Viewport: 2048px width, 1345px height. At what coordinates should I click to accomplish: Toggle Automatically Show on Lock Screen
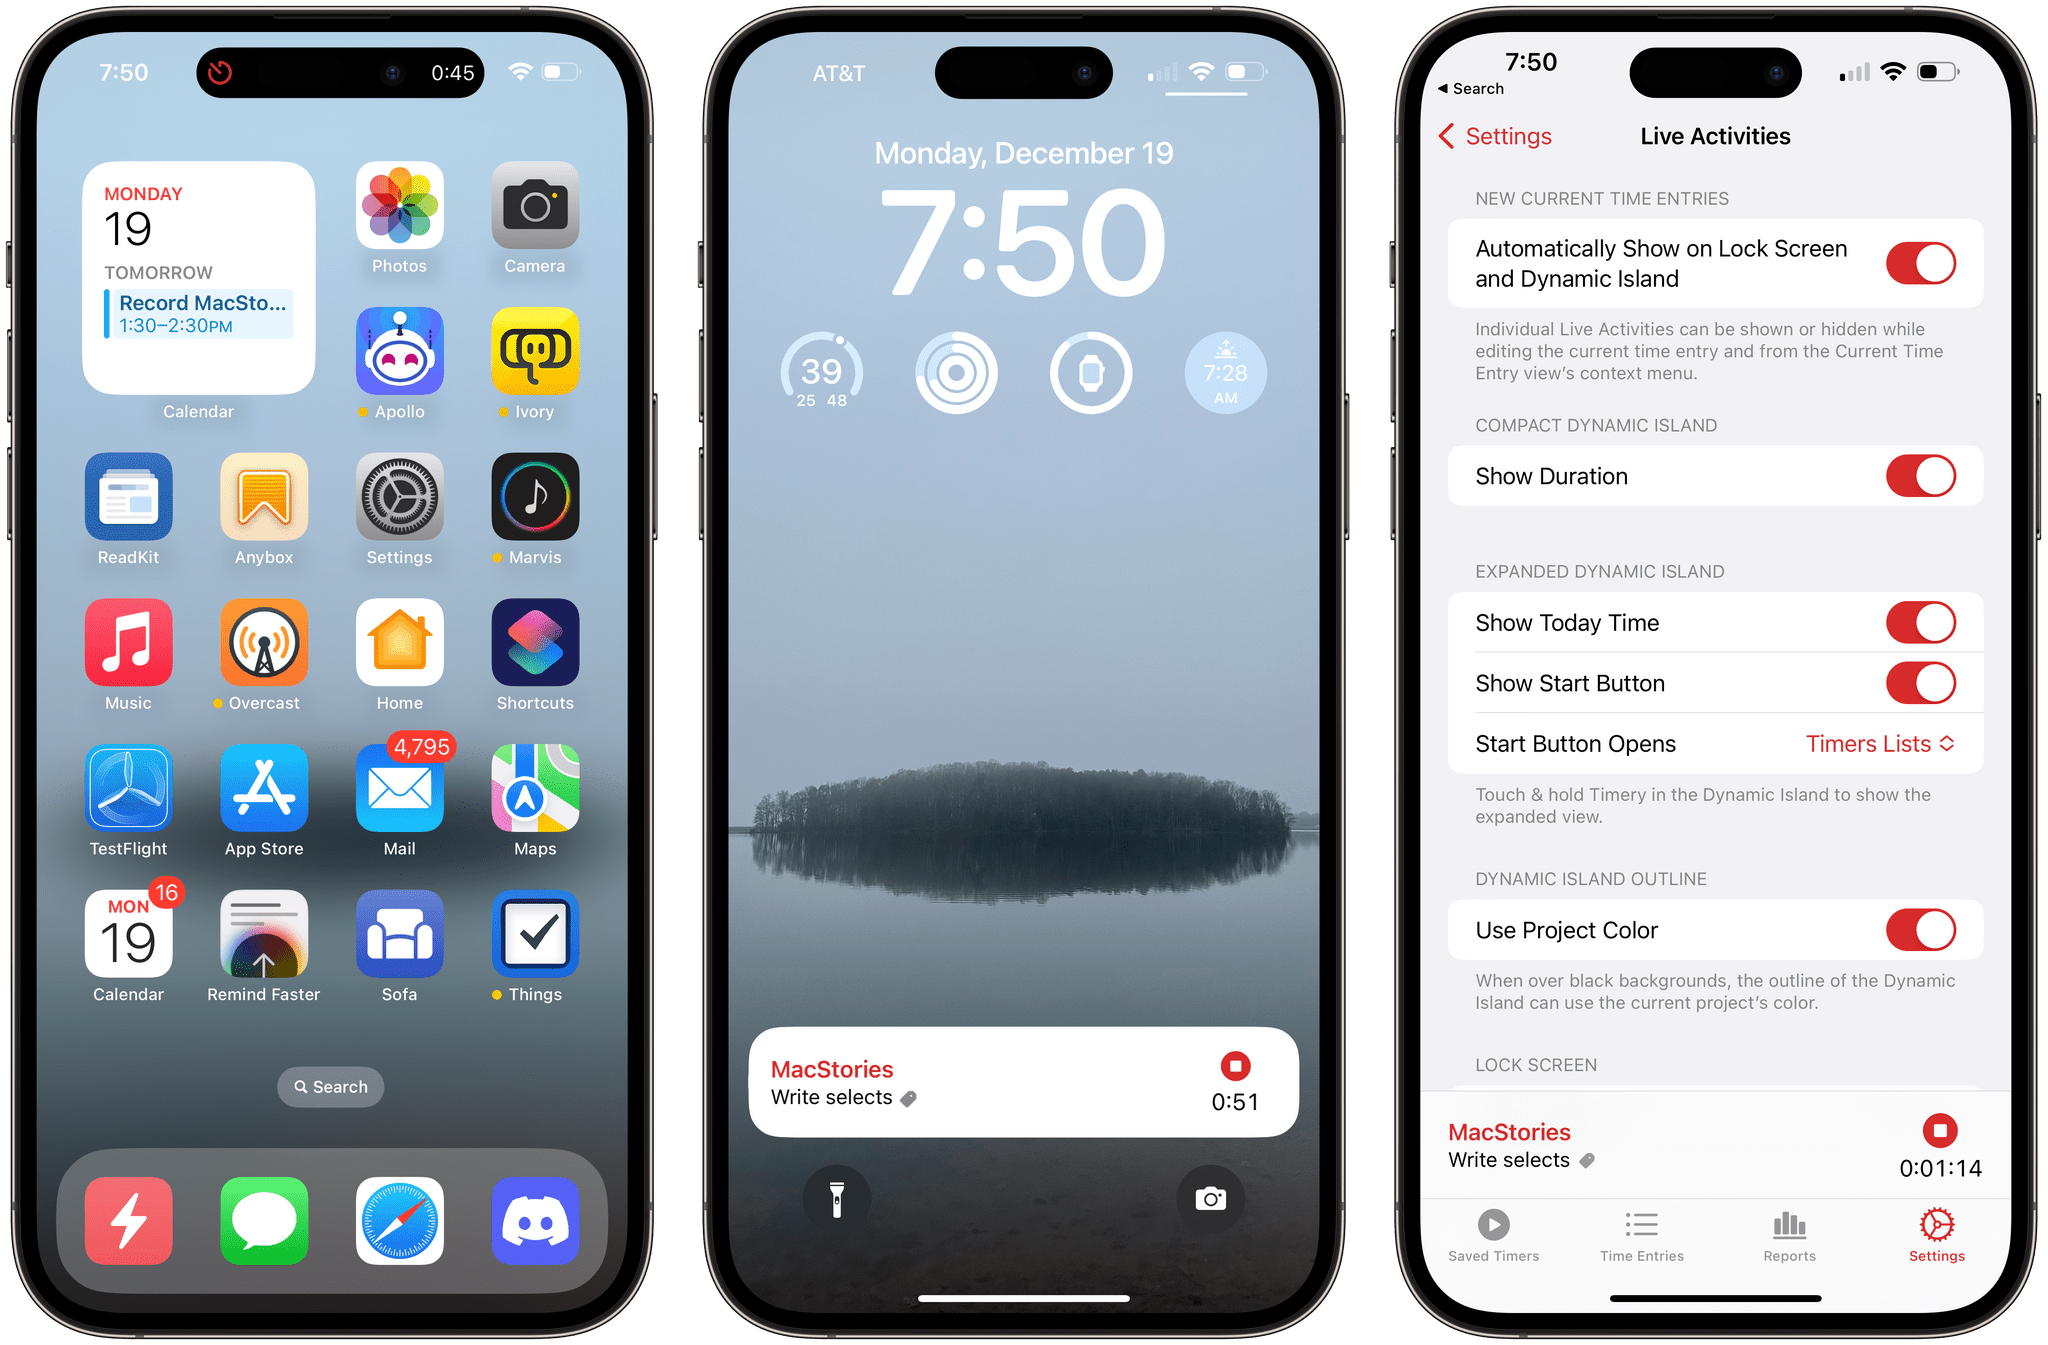(1926, 264)
